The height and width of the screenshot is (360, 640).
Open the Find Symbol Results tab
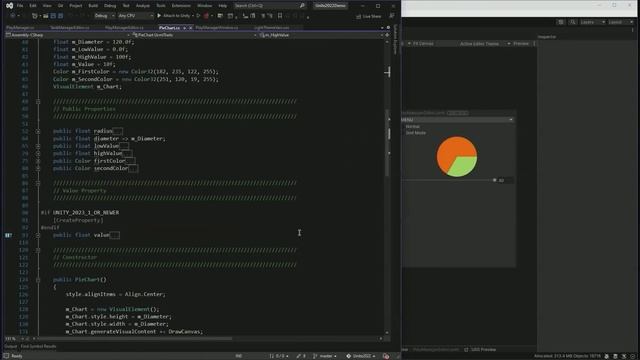coord(38,347)
